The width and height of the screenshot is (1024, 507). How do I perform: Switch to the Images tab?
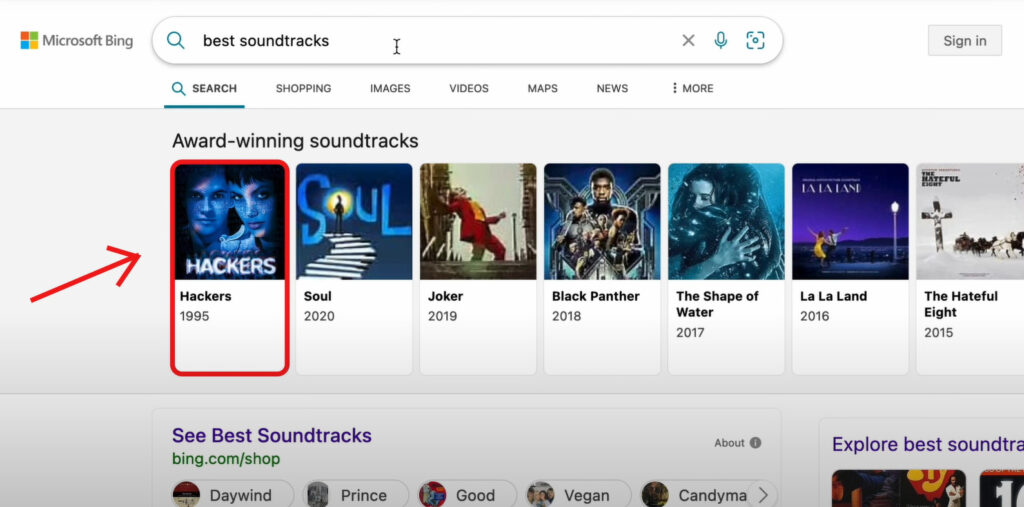tap(390, 88)
